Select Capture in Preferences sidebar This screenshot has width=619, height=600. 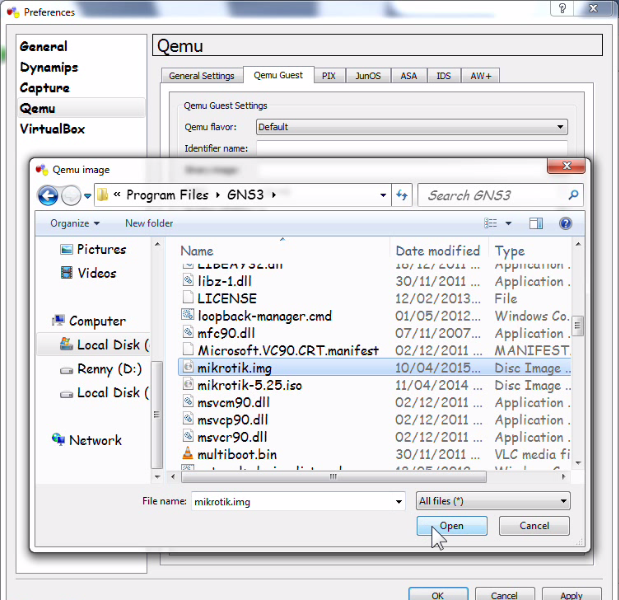(x=45, y=88)
